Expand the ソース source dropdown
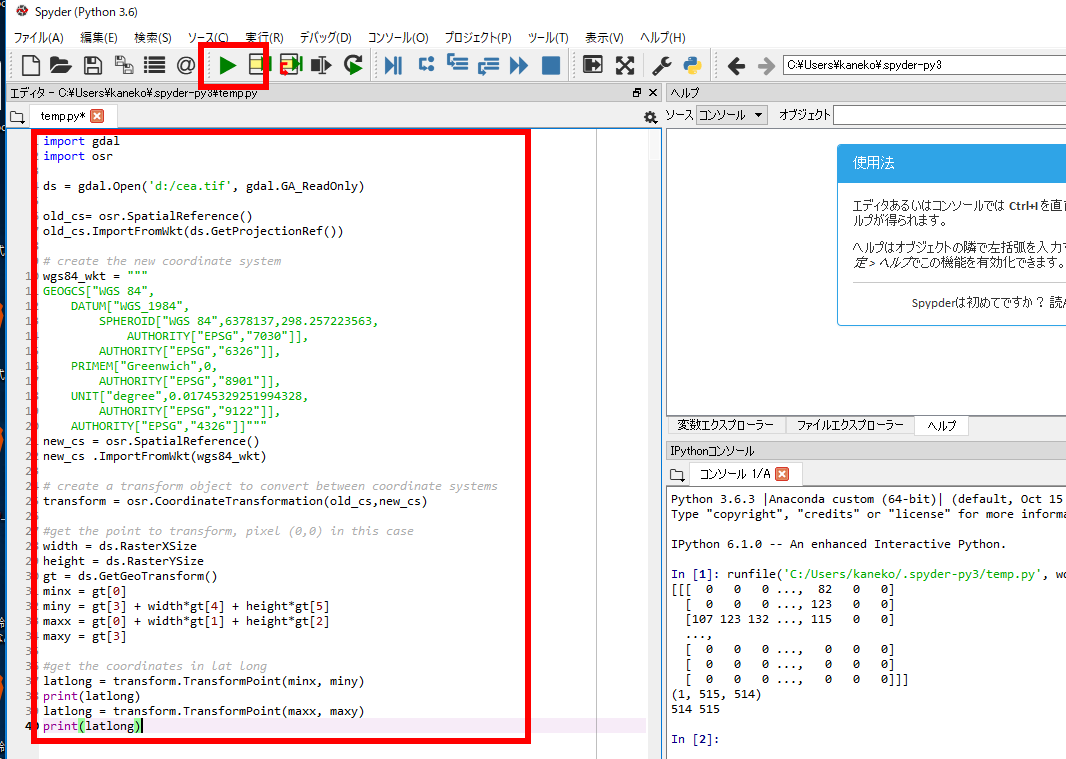This screenshot has height=759, width=1066. click(731, 115)
